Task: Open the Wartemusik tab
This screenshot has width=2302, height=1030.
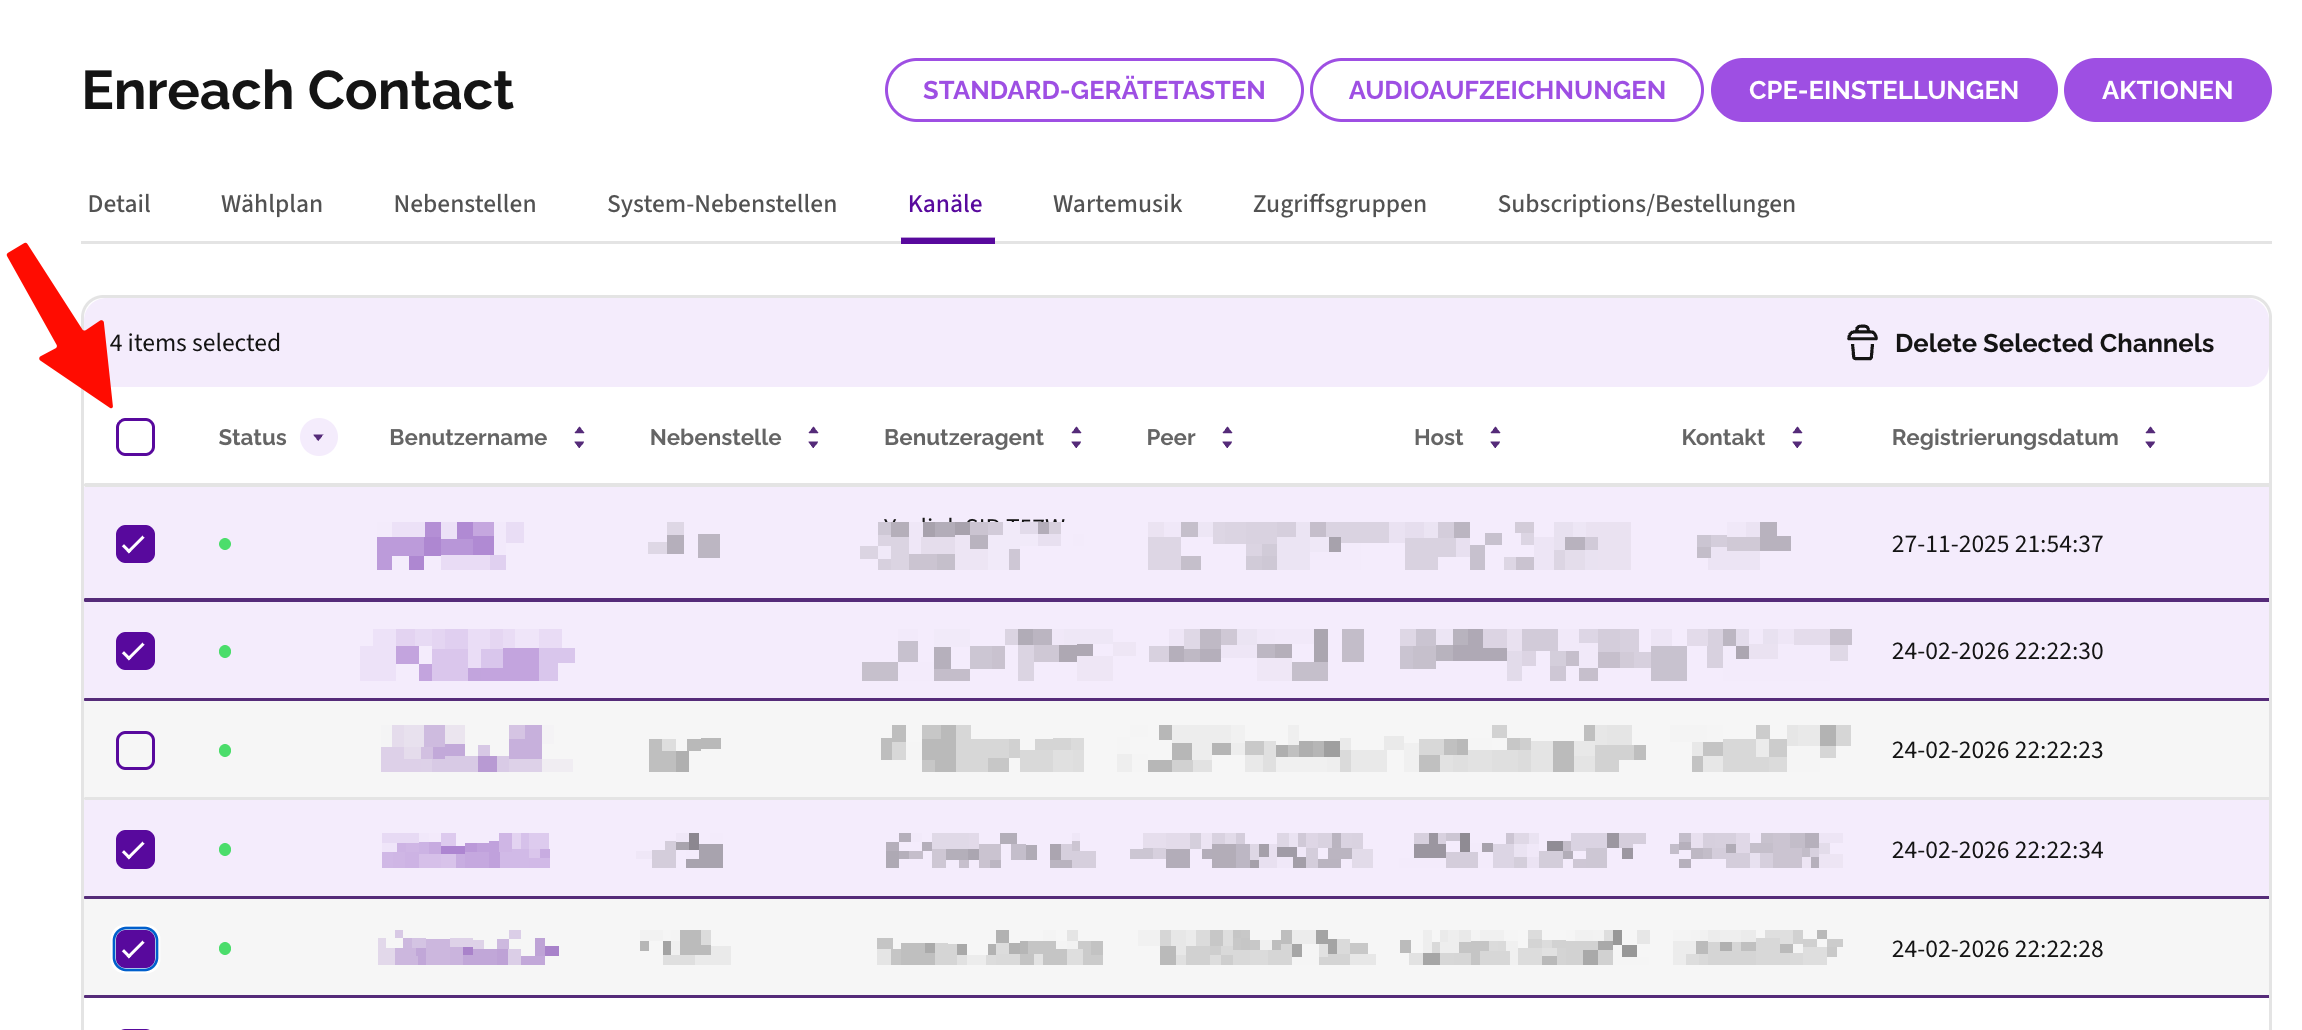Action: coord(1117,204)
